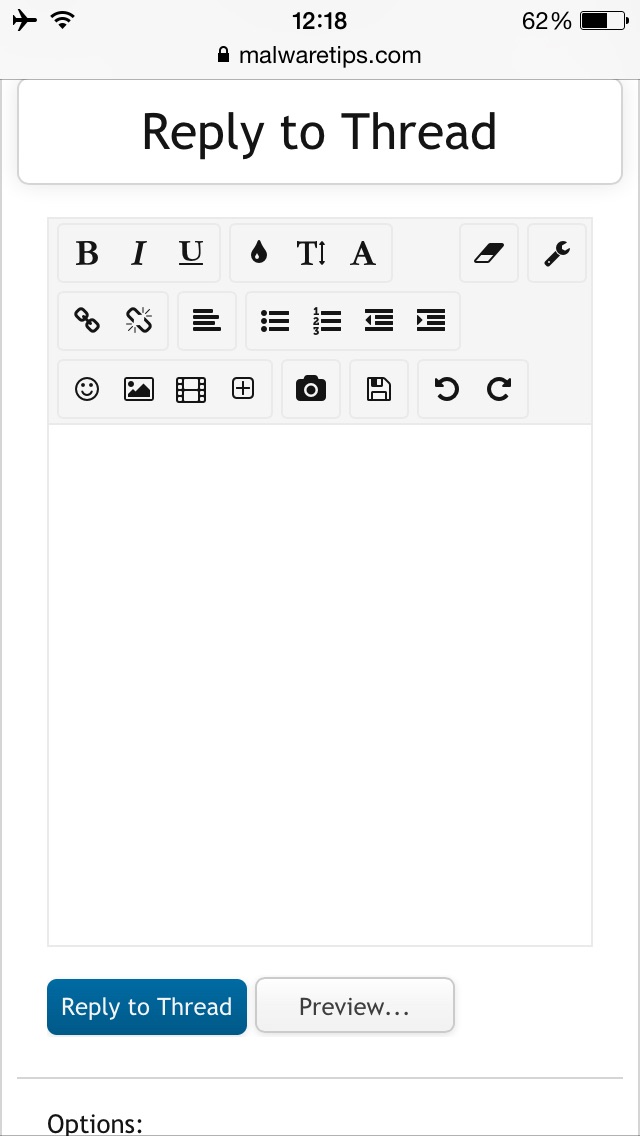The width and height of the screenshot is (640, 1136).
Task: Click the Preview... button
Action: click(x=354, y=1006)
